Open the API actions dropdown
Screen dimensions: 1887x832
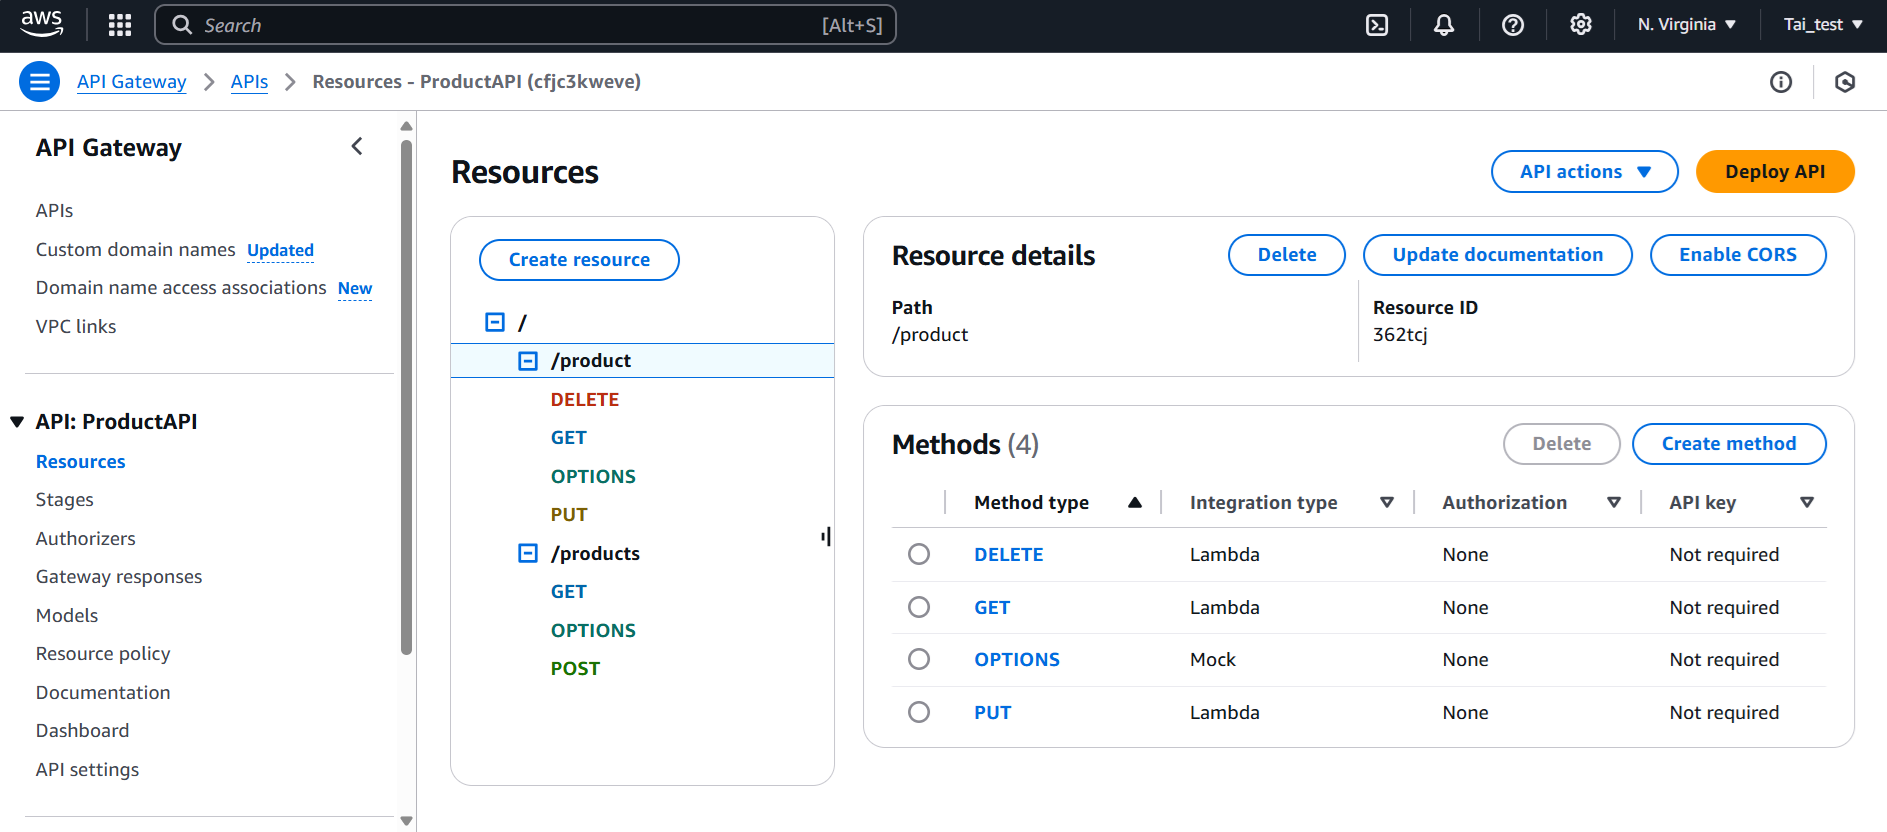pos(1584,172)
